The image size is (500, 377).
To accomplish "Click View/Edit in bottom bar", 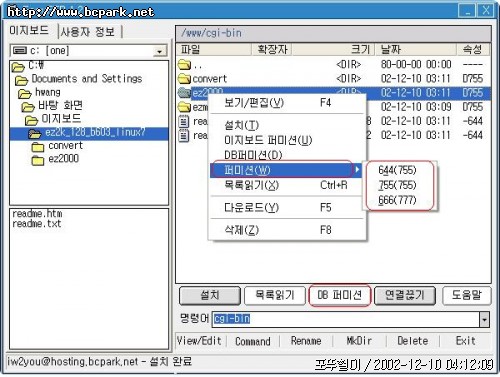I will click(199, 341).
